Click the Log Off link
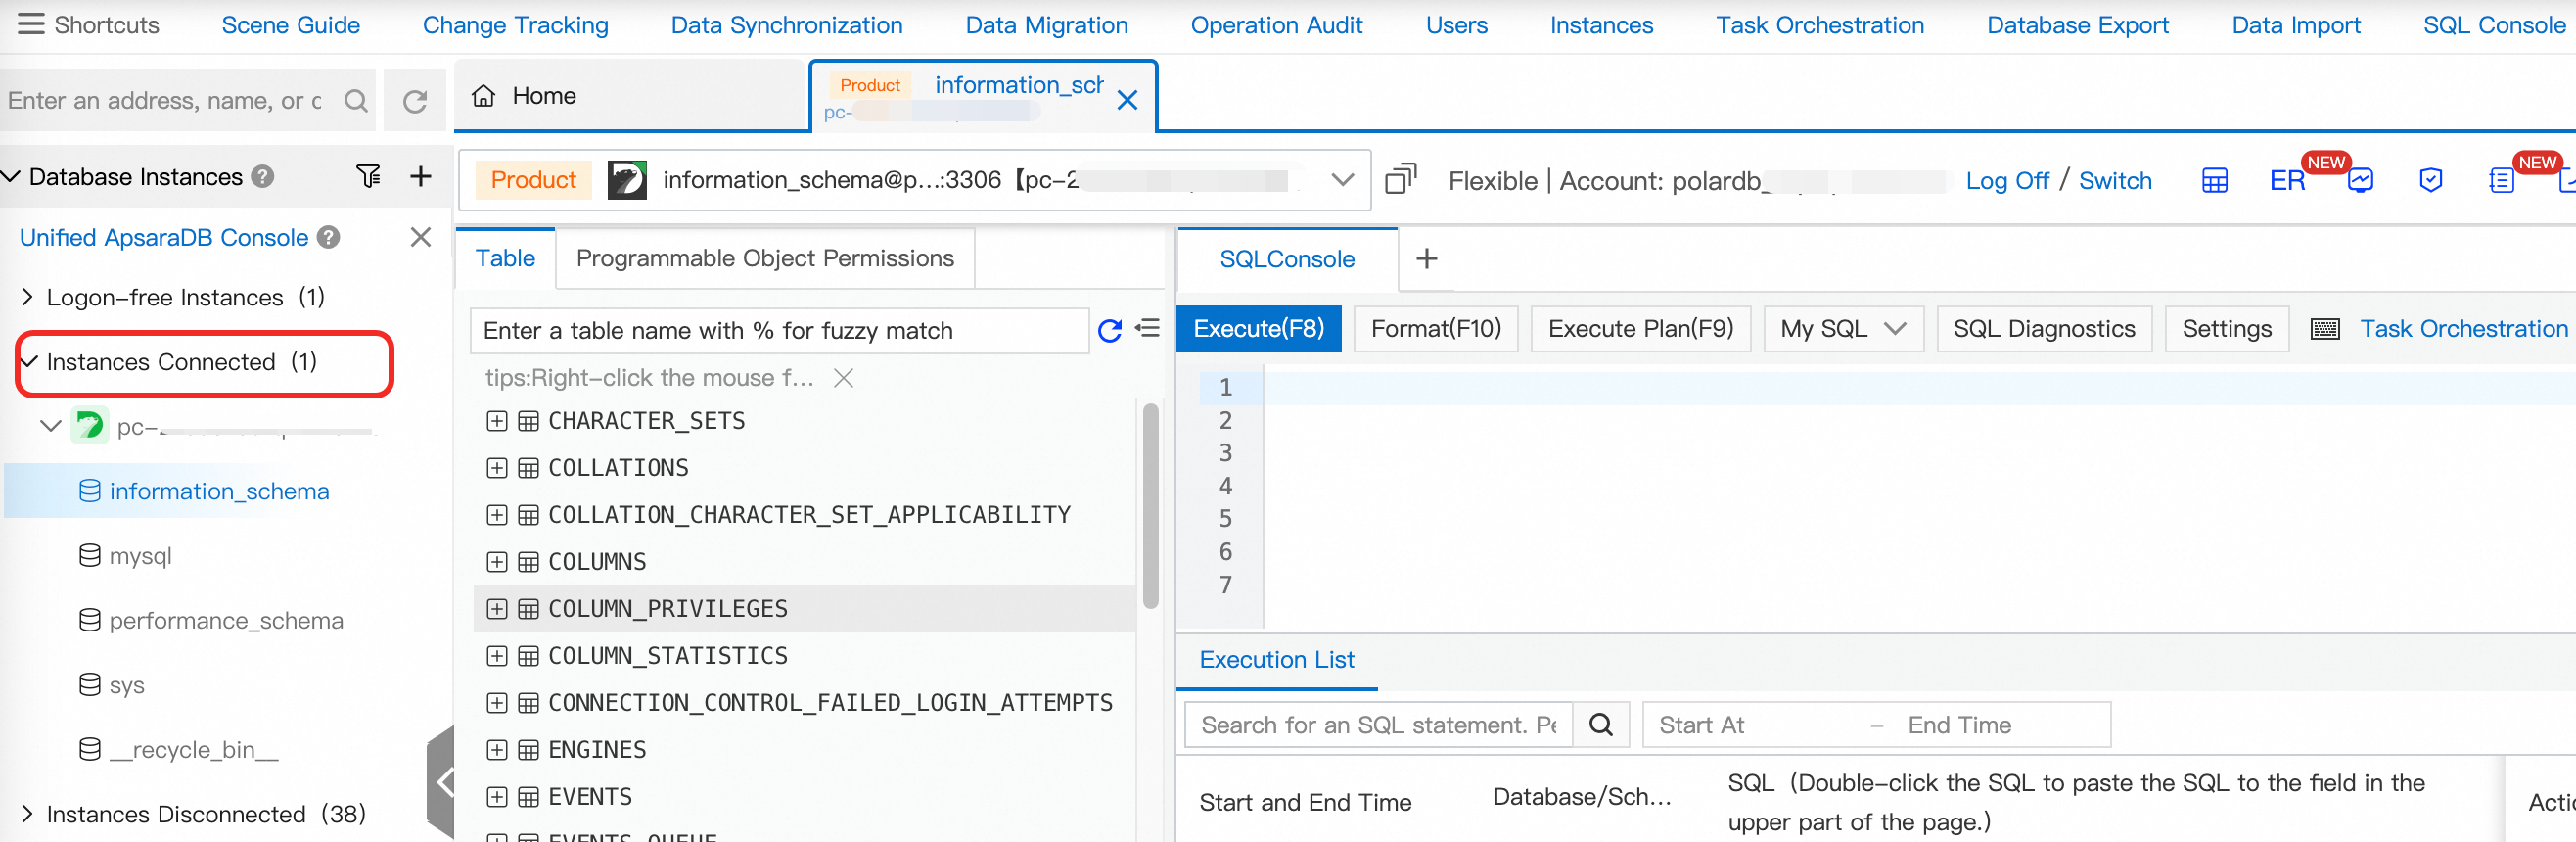 click(2006, 181)
